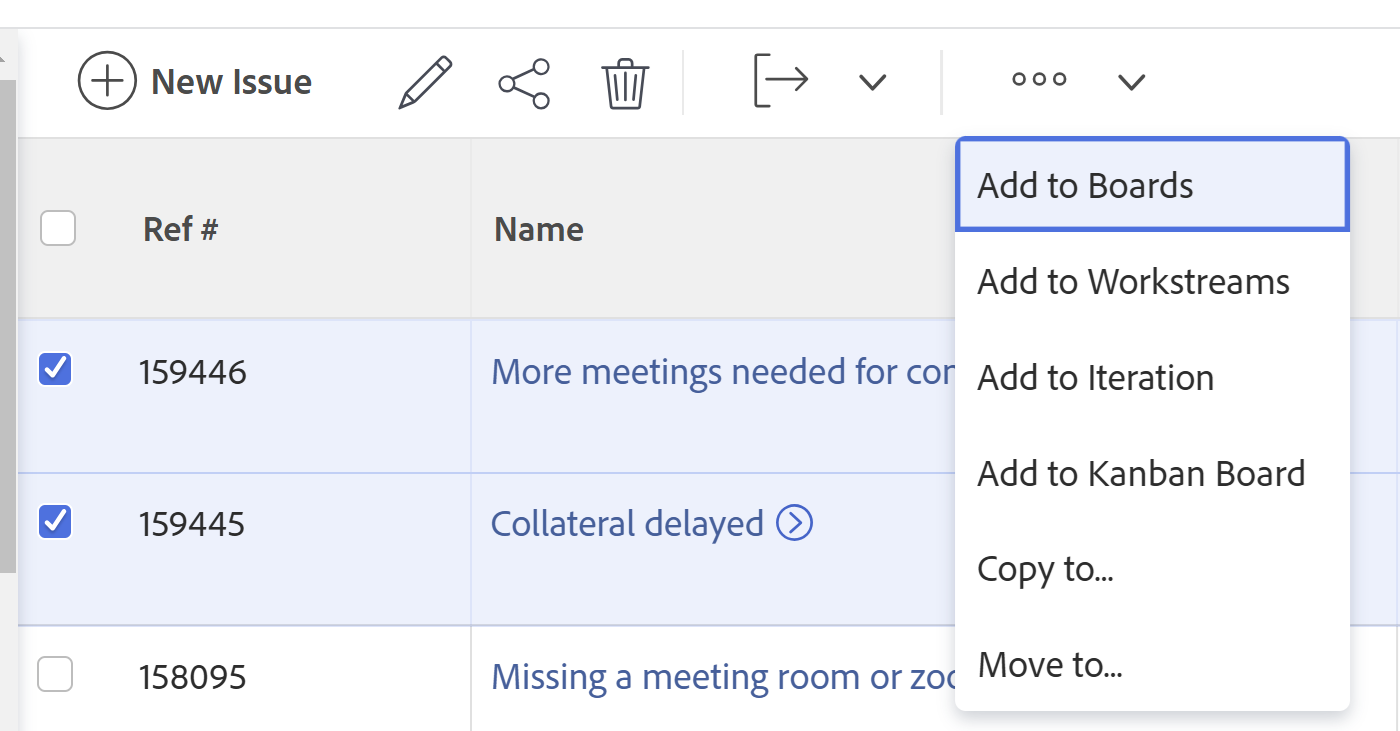Click the circled arrow beside Collateral delayed

795,522
